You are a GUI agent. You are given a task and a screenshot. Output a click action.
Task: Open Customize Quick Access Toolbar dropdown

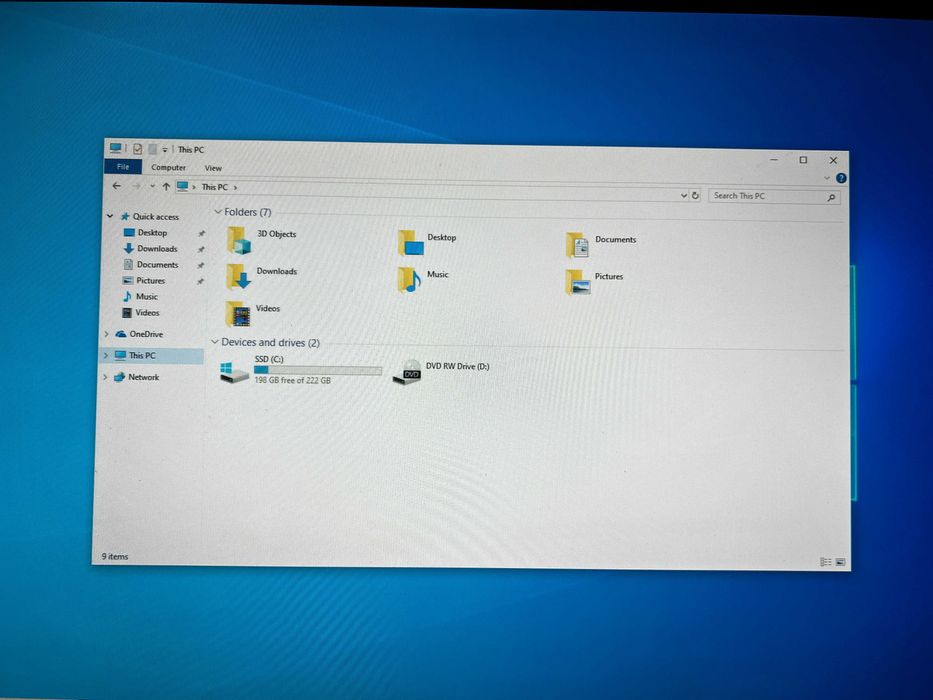165,149
